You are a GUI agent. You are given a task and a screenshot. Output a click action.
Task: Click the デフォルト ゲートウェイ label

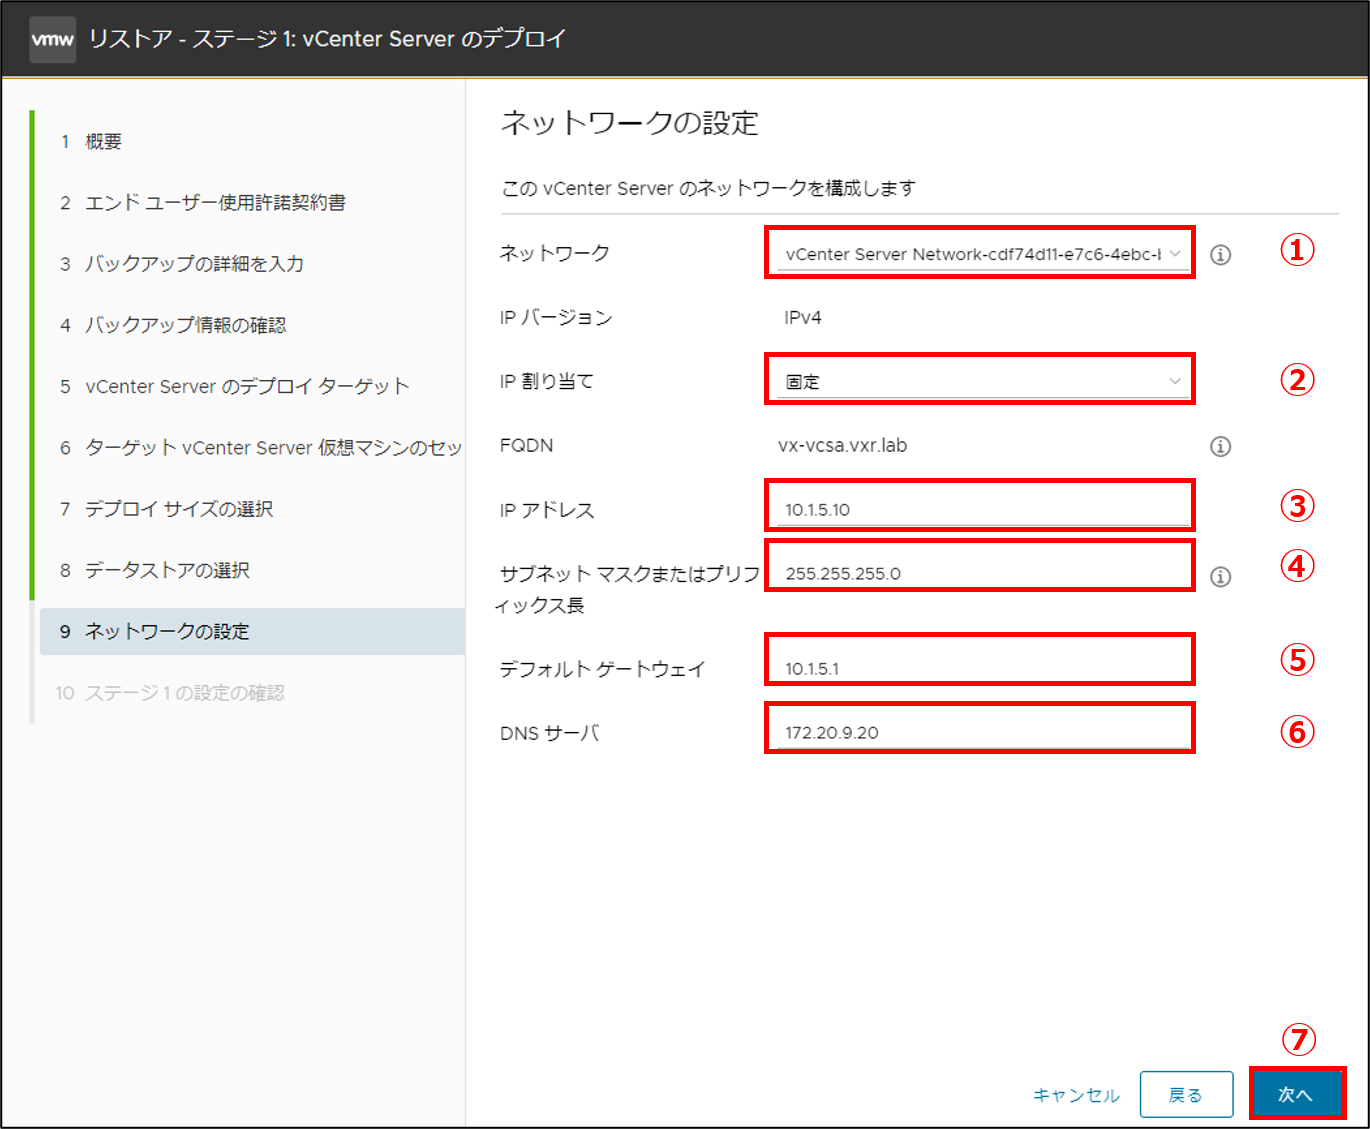pos(602,669)
